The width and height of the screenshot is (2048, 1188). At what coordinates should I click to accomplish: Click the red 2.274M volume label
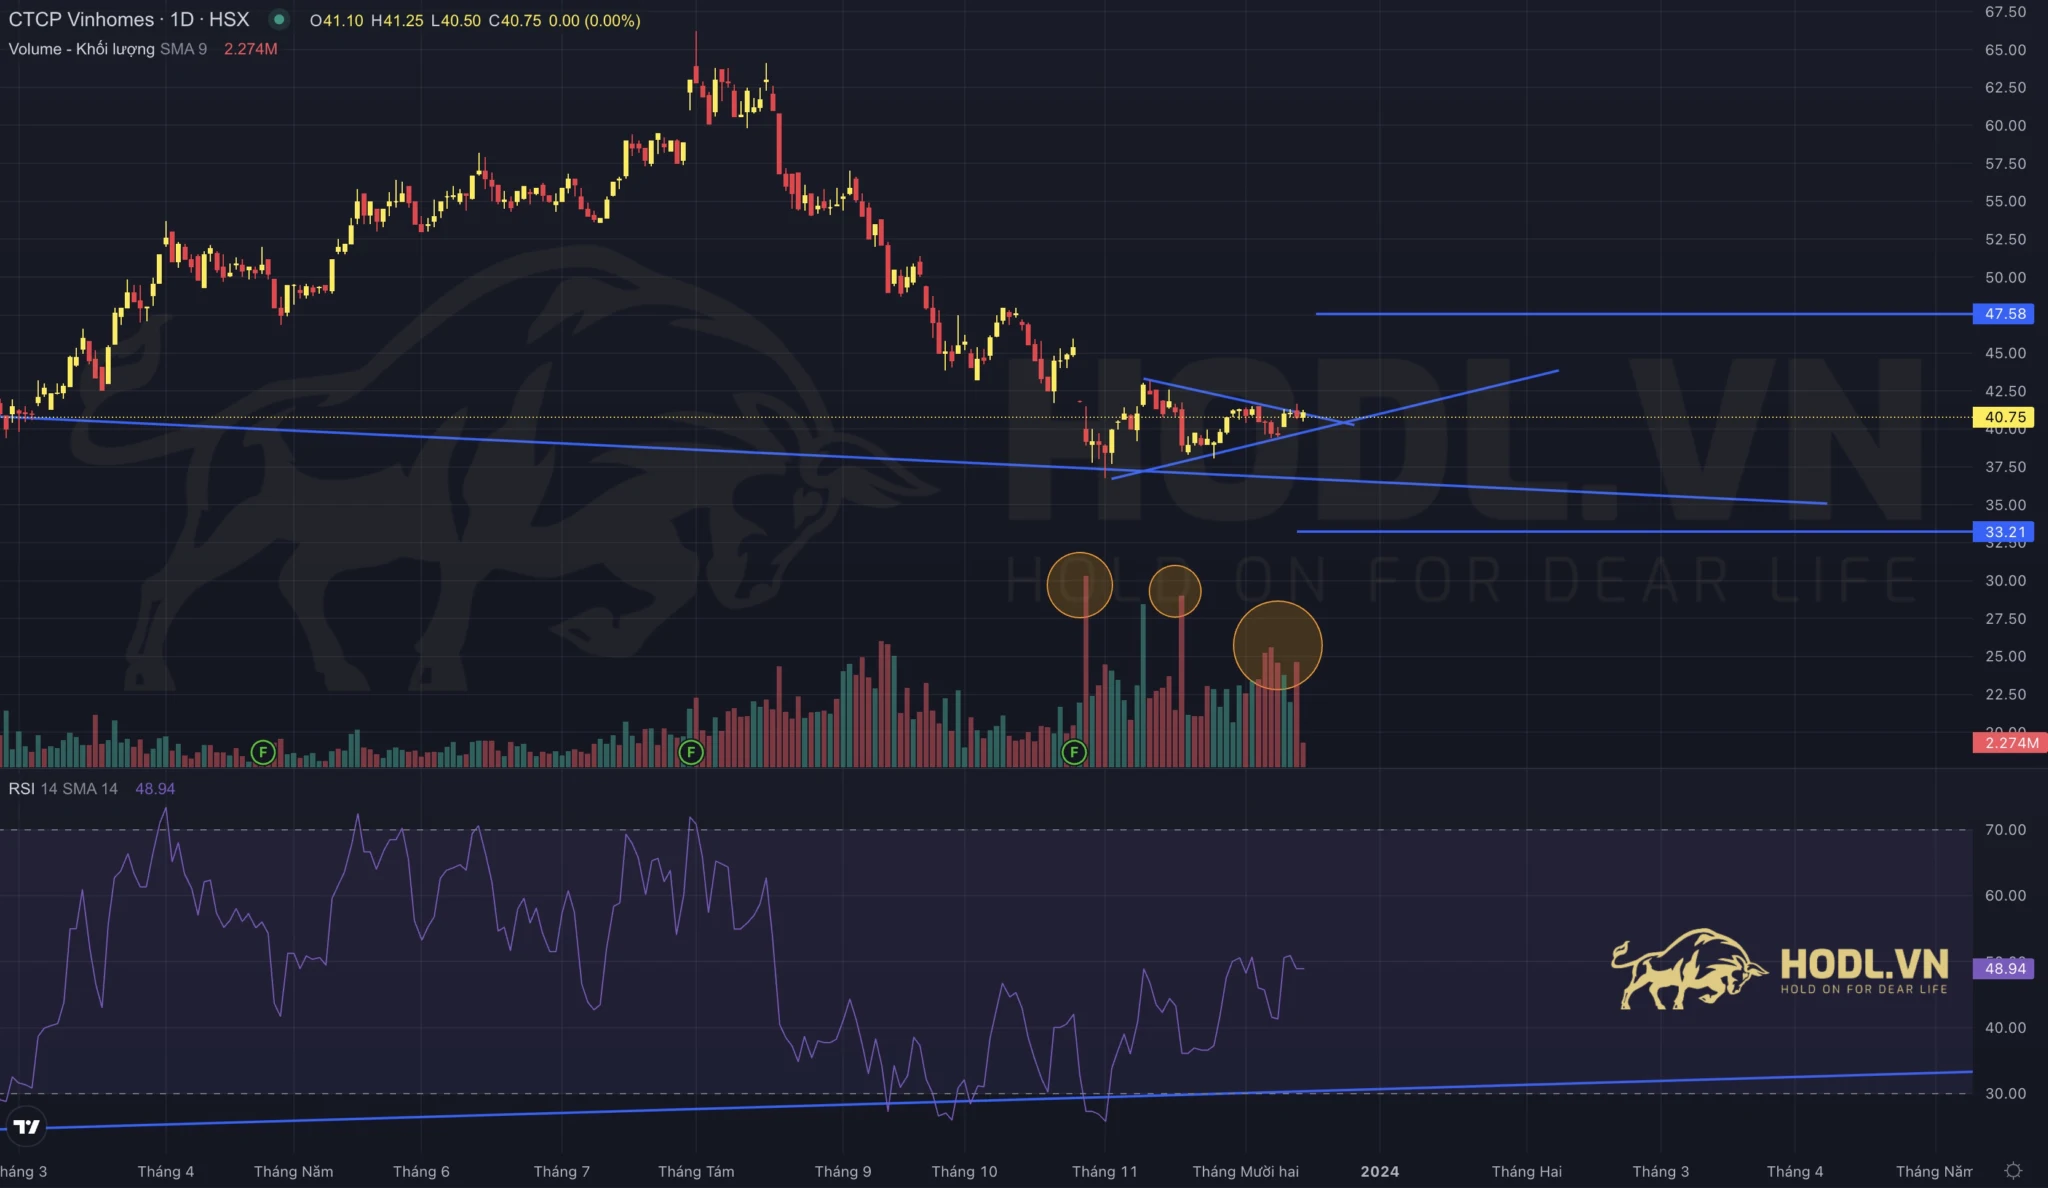coord(2010,743)
